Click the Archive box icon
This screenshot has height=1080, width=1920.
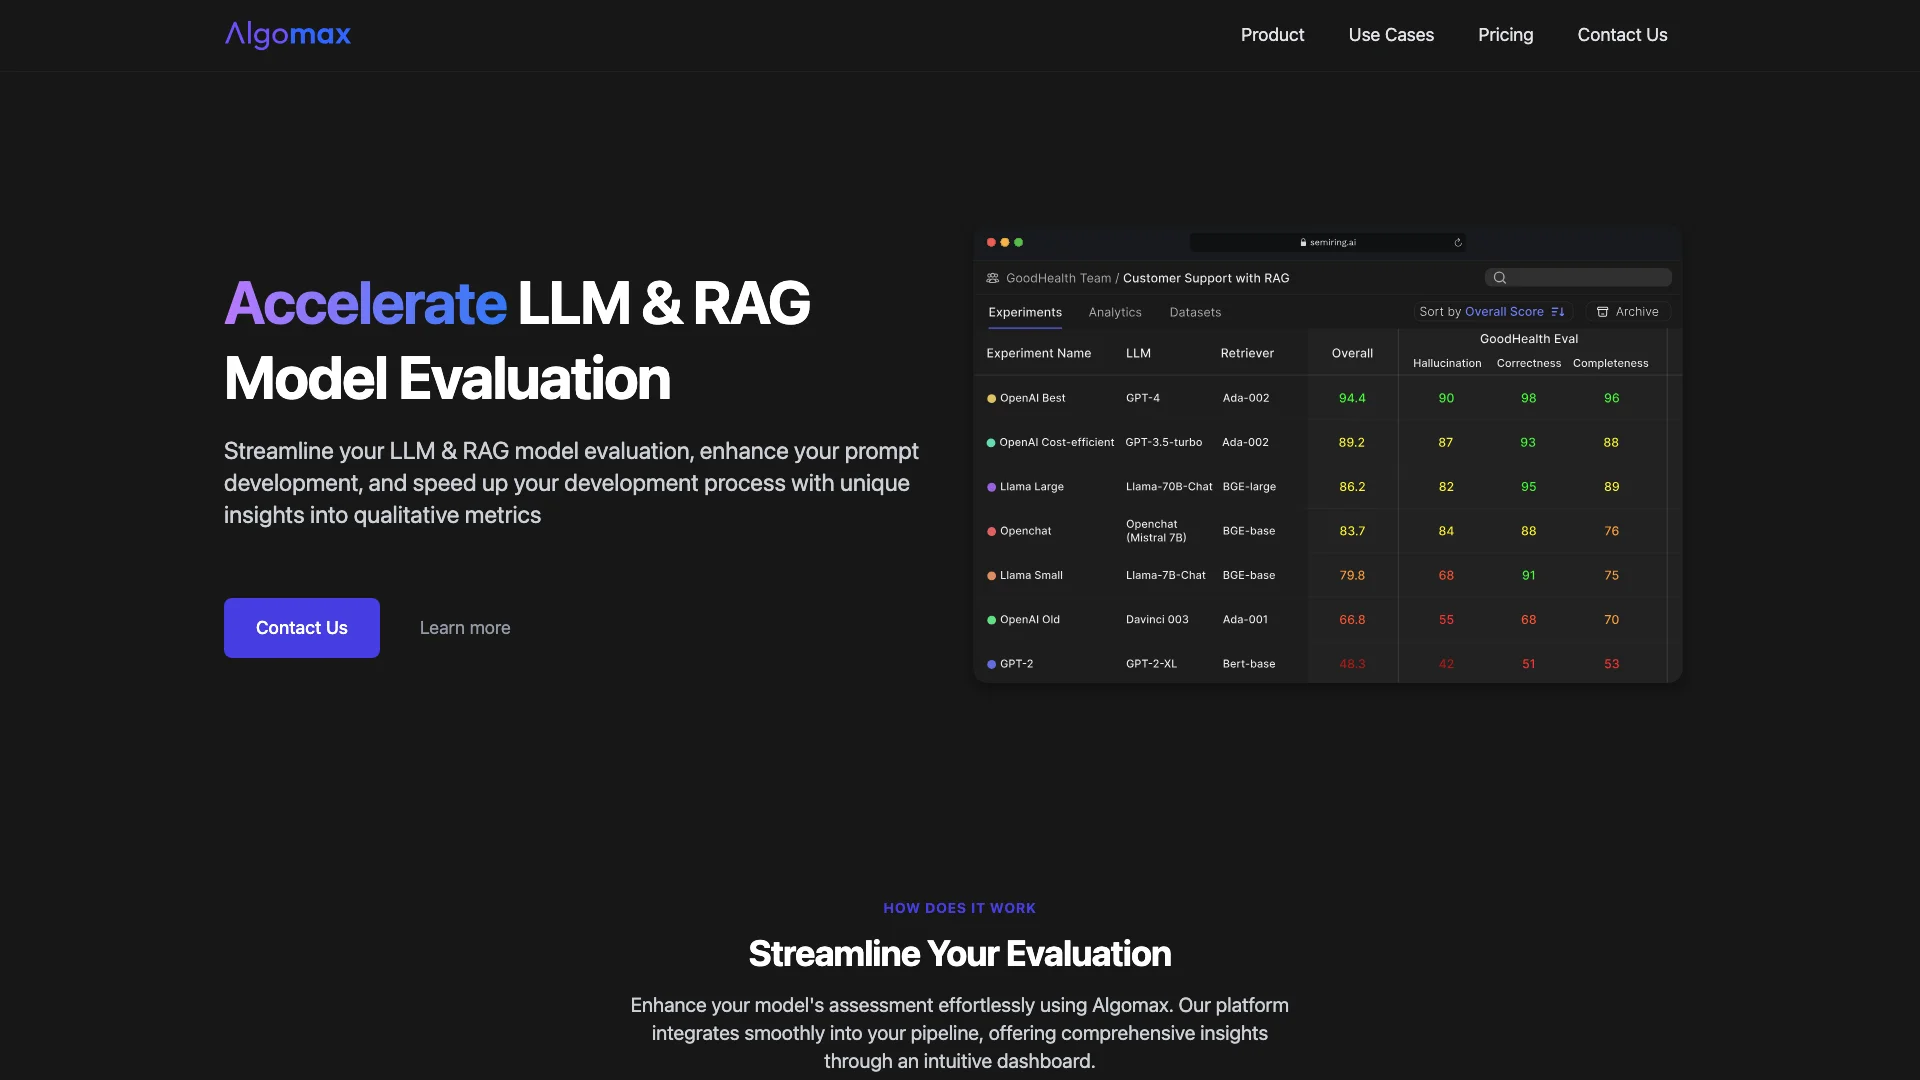click(x=1603, y=312)
